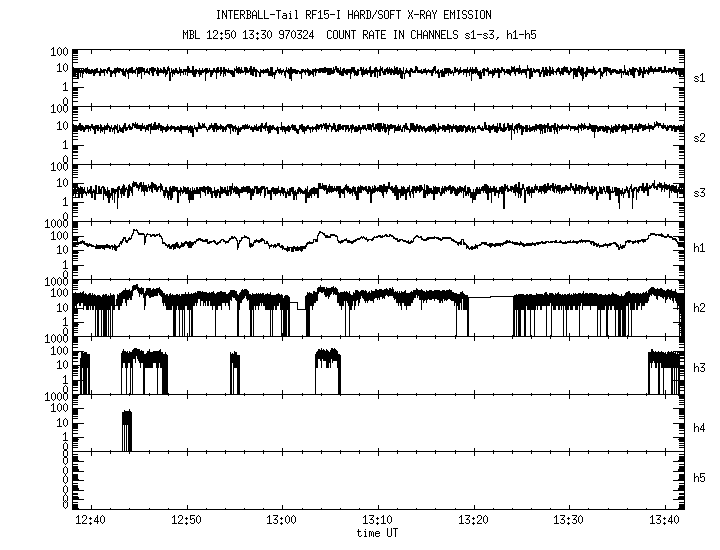The width and height of the screenshot is (720, 550).
Task: Select the 13:30 time axis label
Action: tap(568, 520)
